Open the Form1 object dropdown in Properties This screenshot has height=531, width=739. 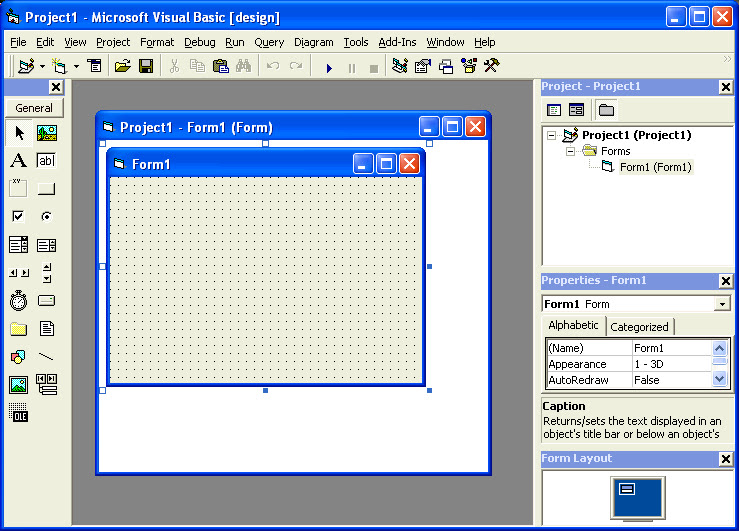click(x=722, y=304)
